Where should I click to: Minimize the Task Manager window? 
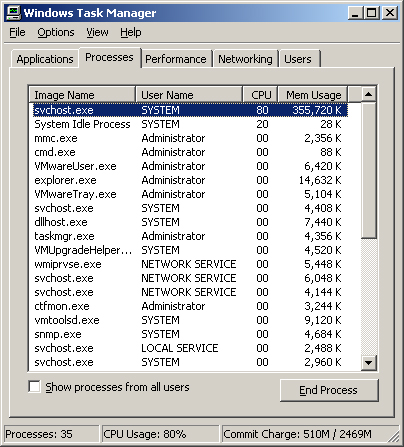[355, 13]
